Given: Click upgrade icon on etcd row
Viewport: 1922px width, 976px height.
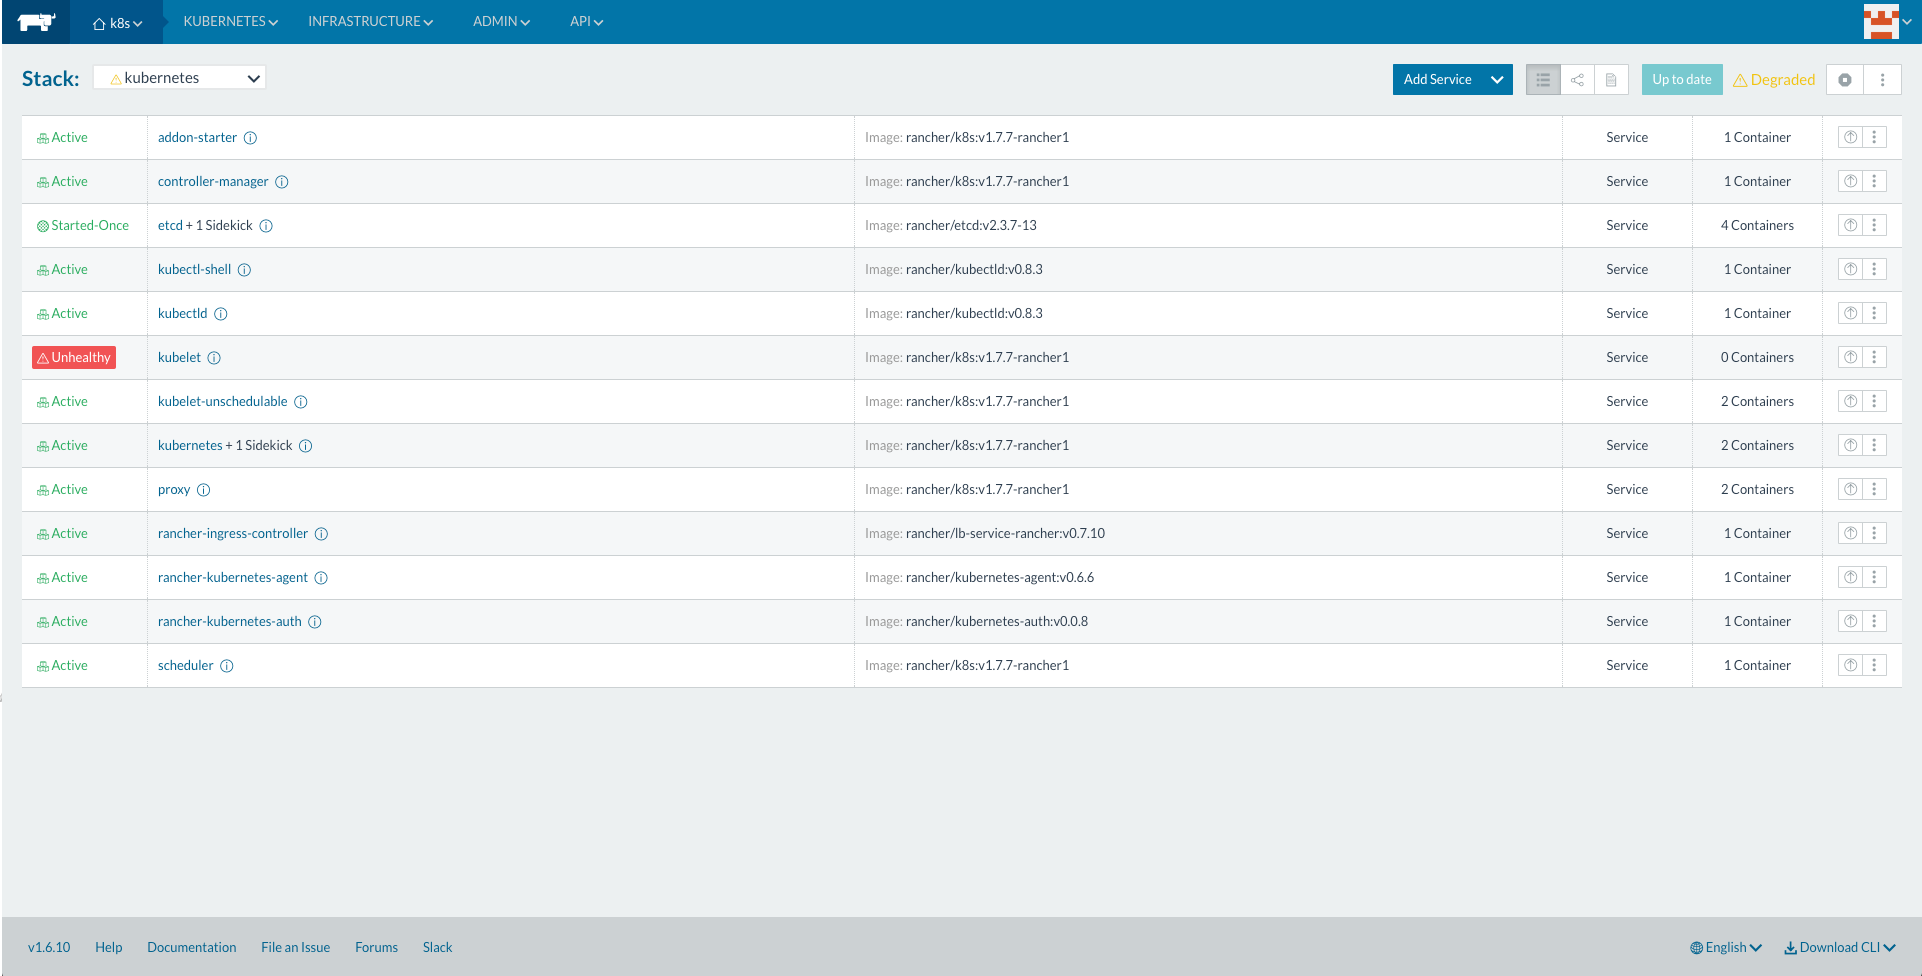Looking at the screenshot, I should coord(1851,226).
